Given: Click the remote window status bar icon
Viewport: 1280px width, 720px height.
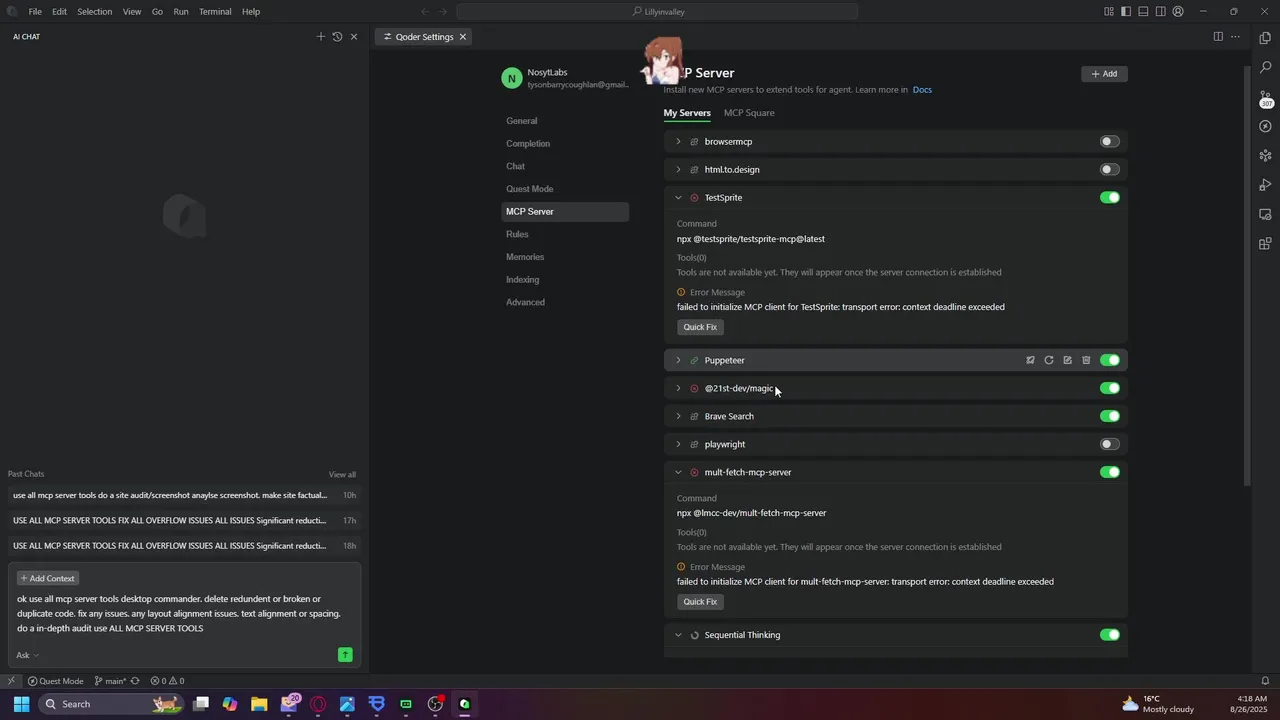Looking at the screenshot, I should (11, 681).
